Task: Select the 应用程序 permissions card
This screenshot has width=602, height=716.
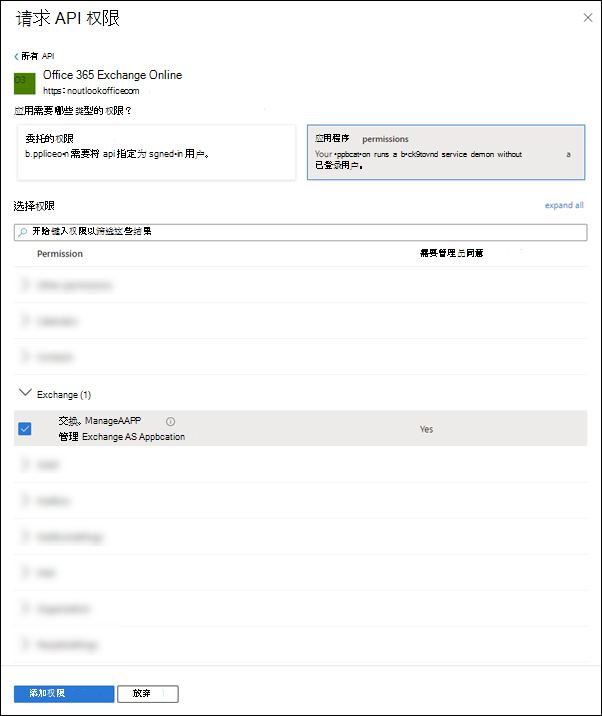Action: 446,153
